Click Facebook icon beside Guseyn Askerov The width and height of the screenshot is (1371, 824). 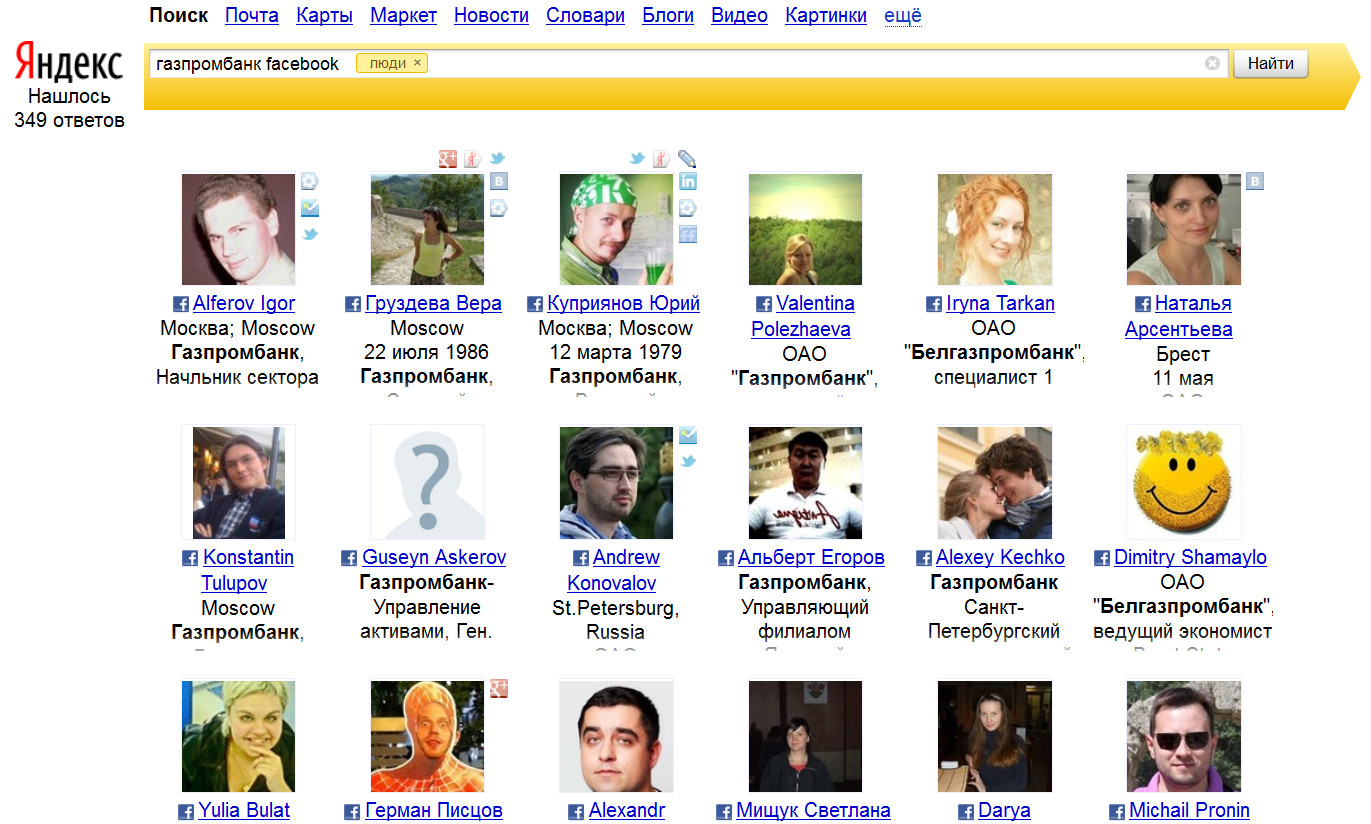click(x=349, y=558)
